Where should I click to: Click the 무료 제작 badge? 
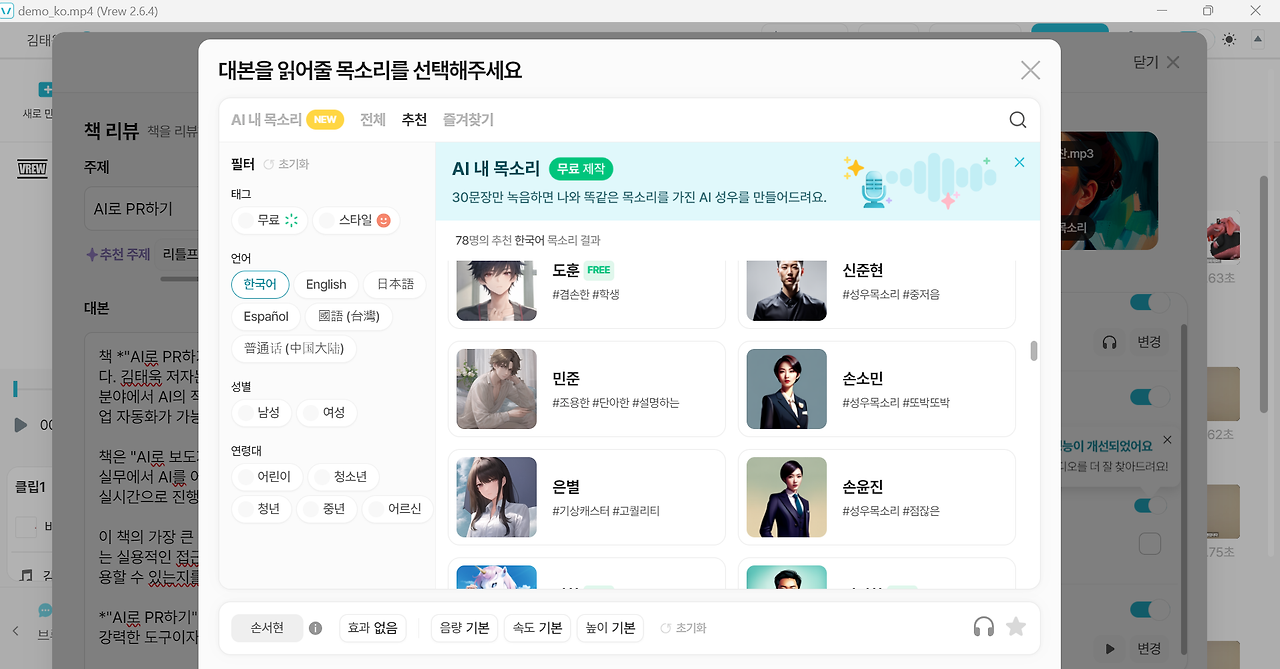[x=581, y=168]
